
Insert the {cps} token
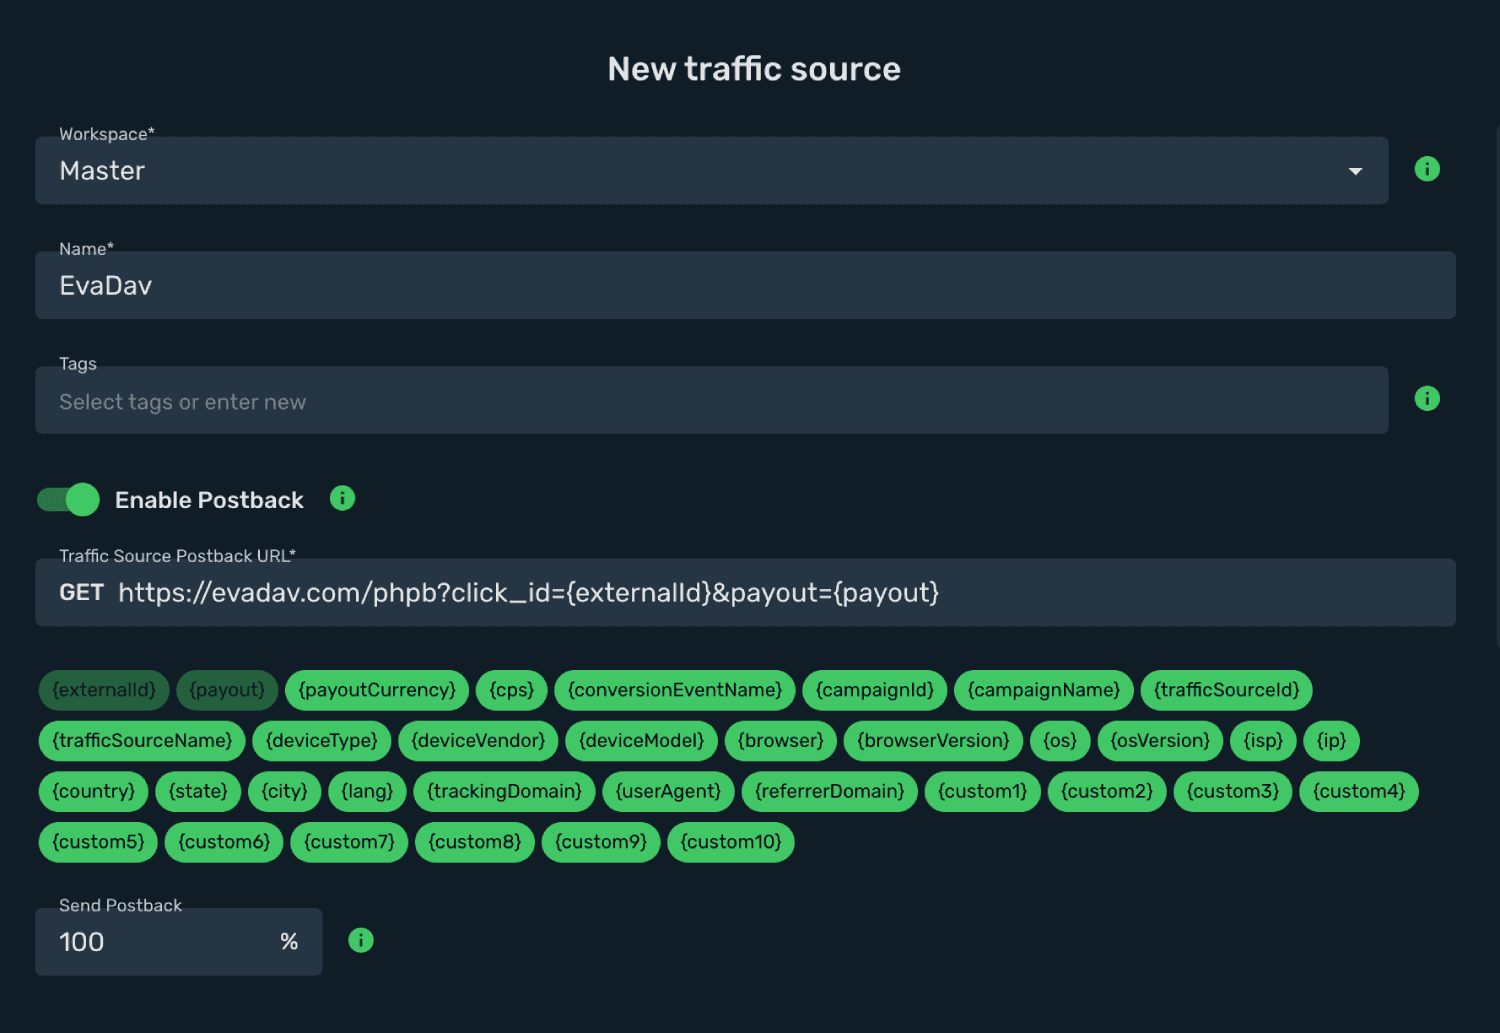(512, 690)
